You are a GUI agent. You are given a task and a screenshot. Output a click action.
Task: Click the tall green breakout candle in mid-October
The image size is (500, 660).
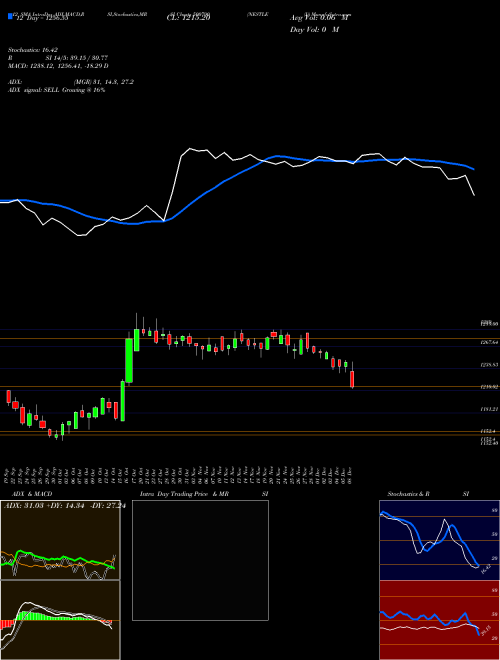pyautogui.click(x=130, y=361)
